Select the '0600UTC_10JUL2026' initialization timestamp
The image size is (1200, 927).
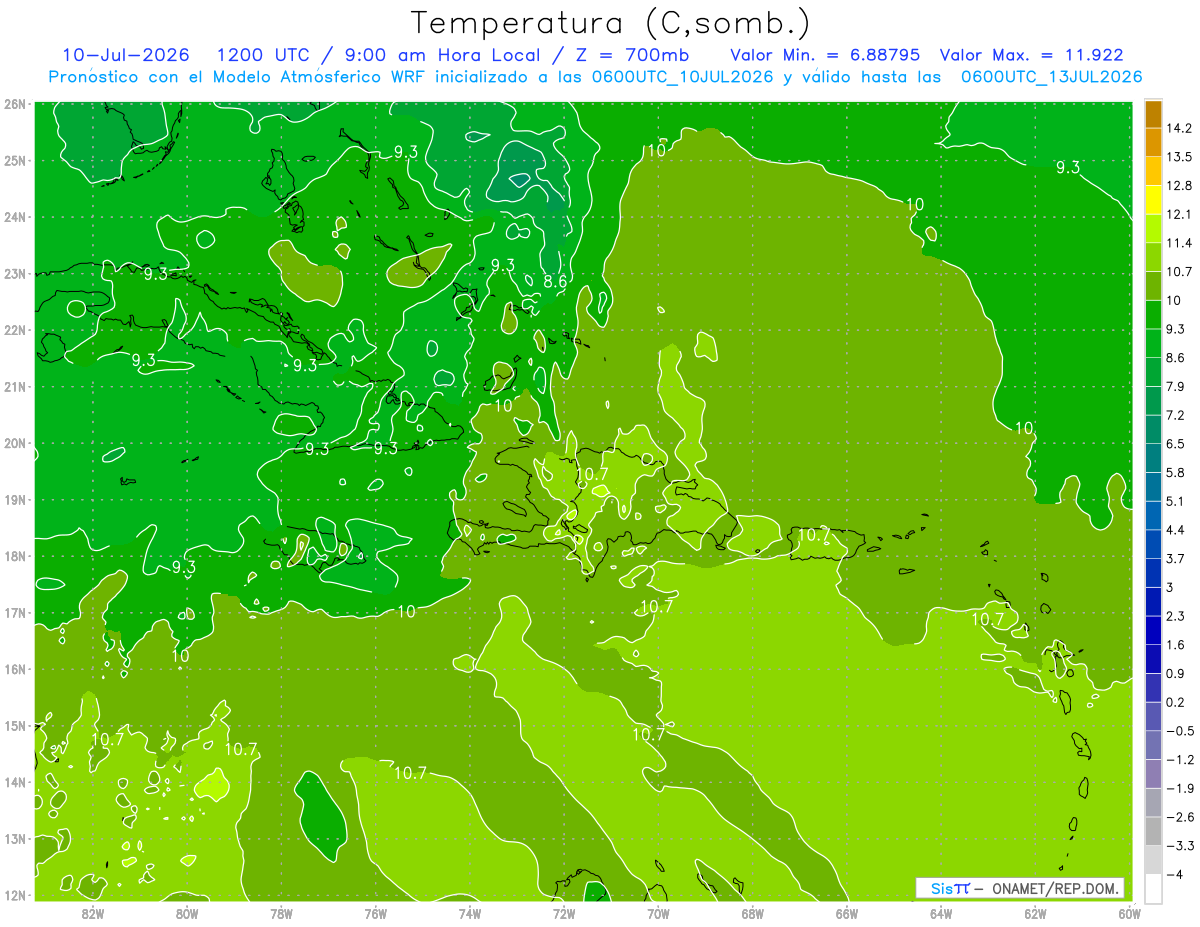[x=683, y=77]
